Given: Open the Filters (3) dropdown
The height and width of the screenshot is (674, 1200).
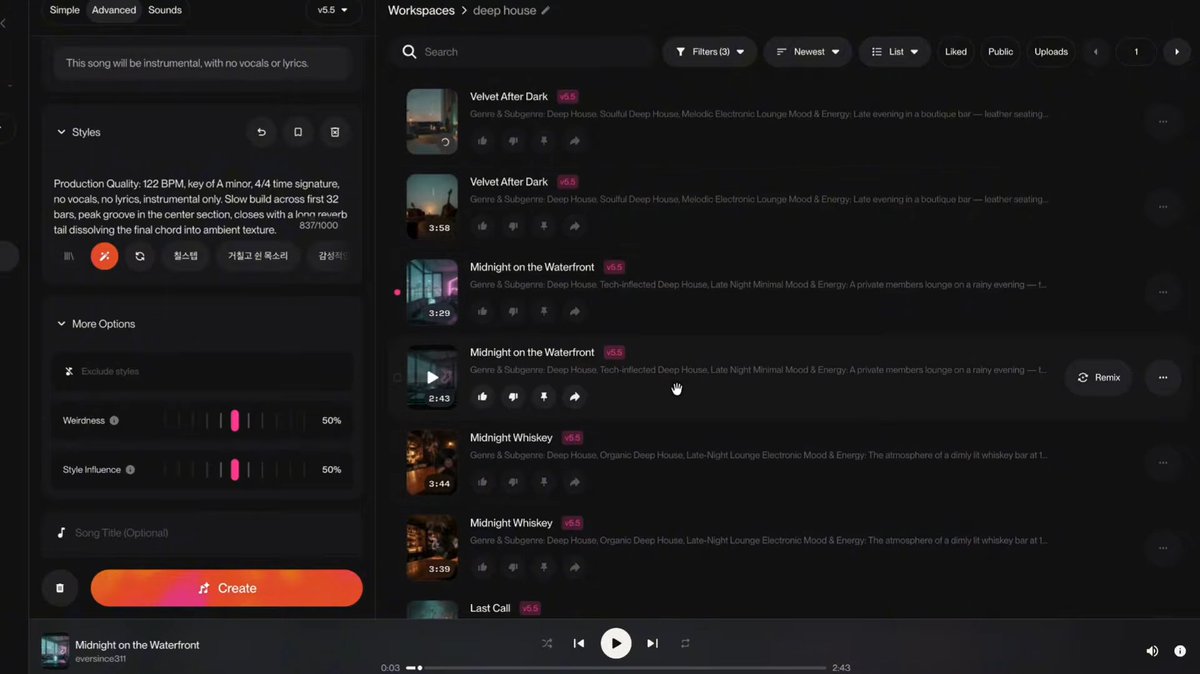Looking at the screenshot, I should coord(709,52).
